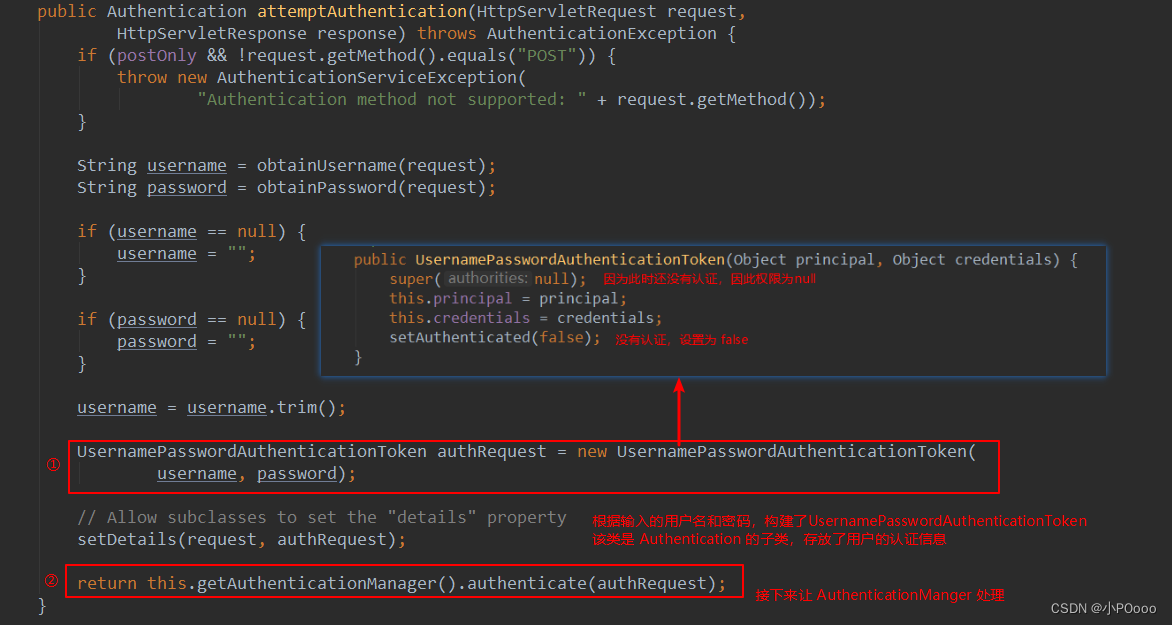Click the new keyword before UsernamePasswordAuthenticationToken
Viewport: 1172px width, 625px height.
[592, 452]
